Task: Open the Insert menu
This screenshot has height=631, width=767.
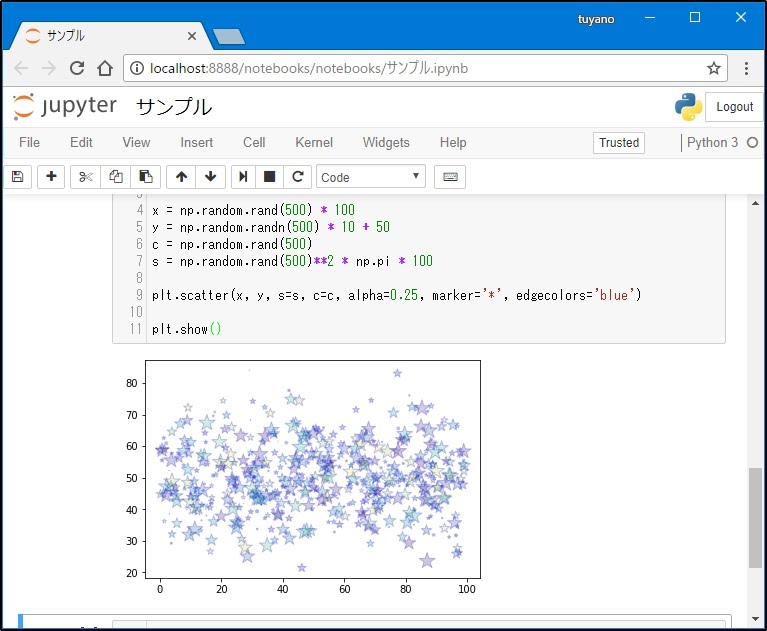Action: (x=197, y=142)
